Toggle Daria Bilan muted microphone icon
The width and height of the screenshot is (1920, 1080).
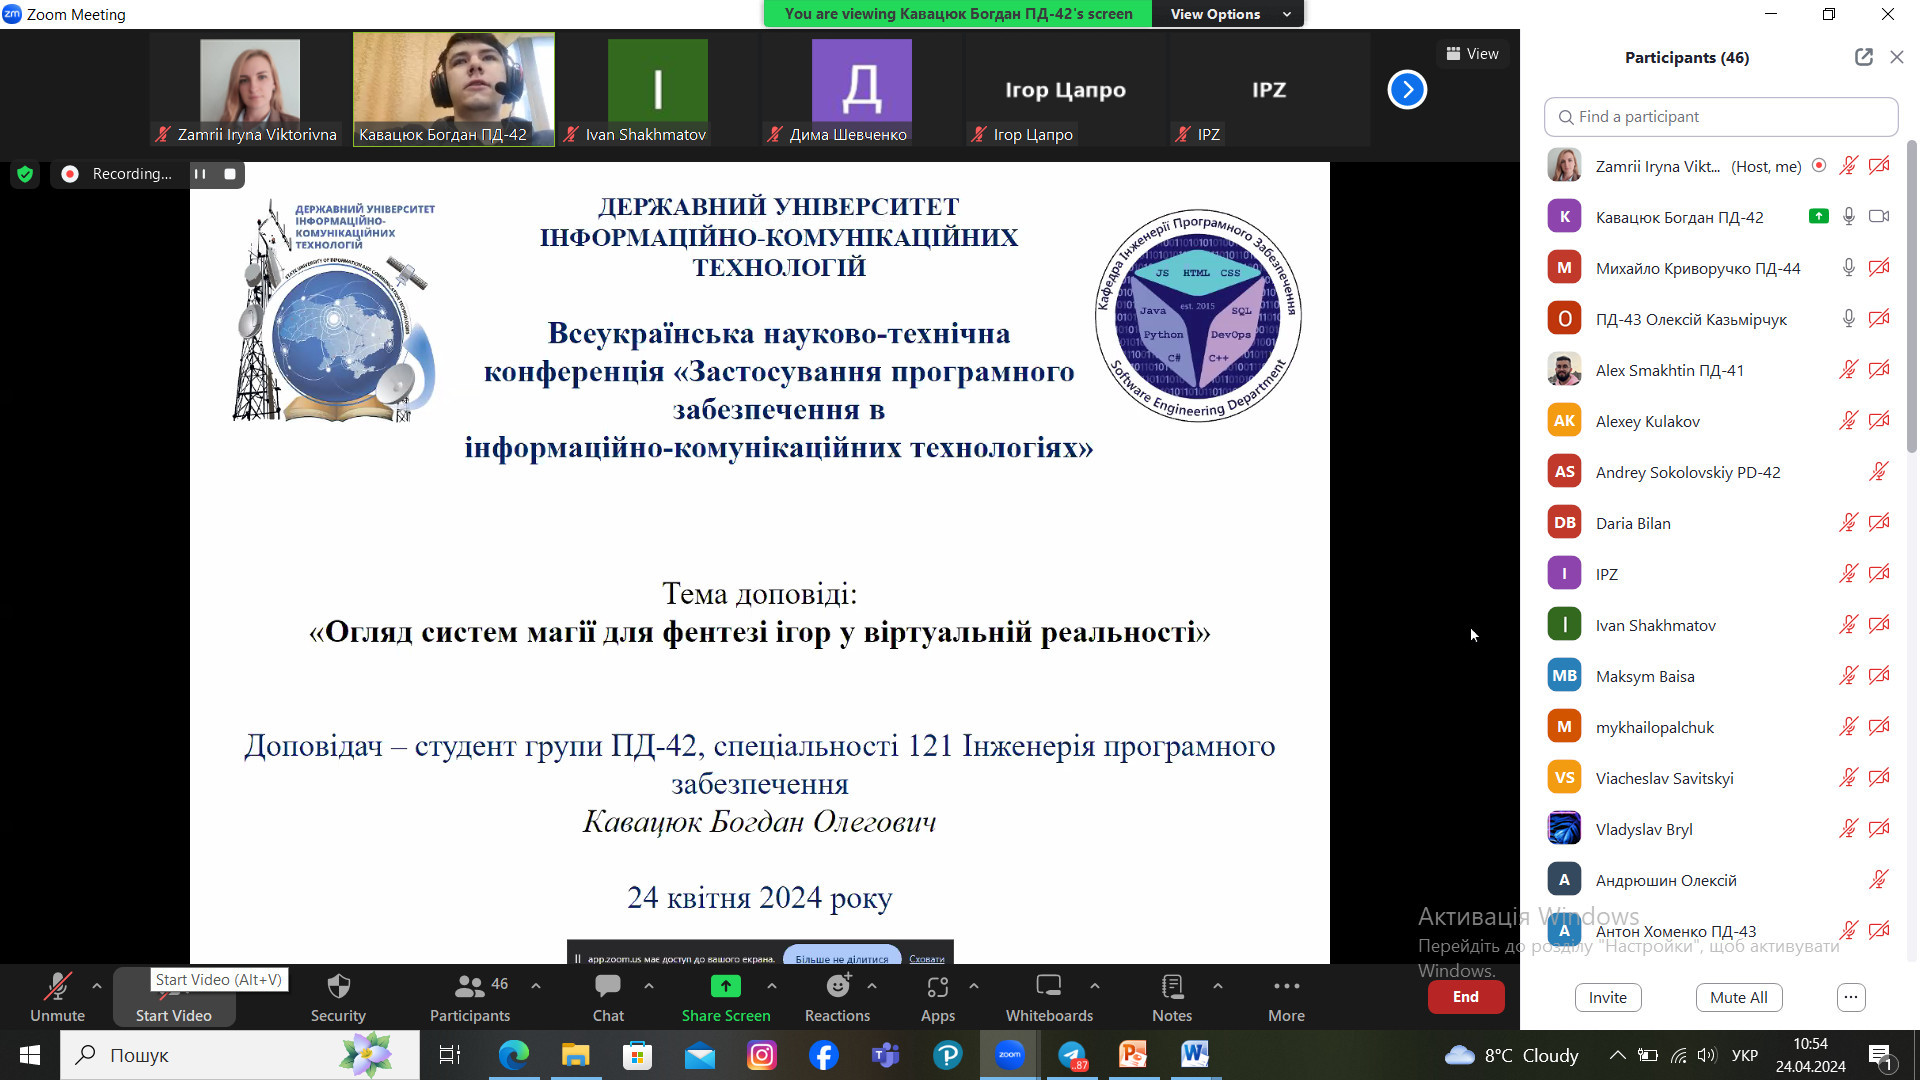click(x=1849, y=523)
